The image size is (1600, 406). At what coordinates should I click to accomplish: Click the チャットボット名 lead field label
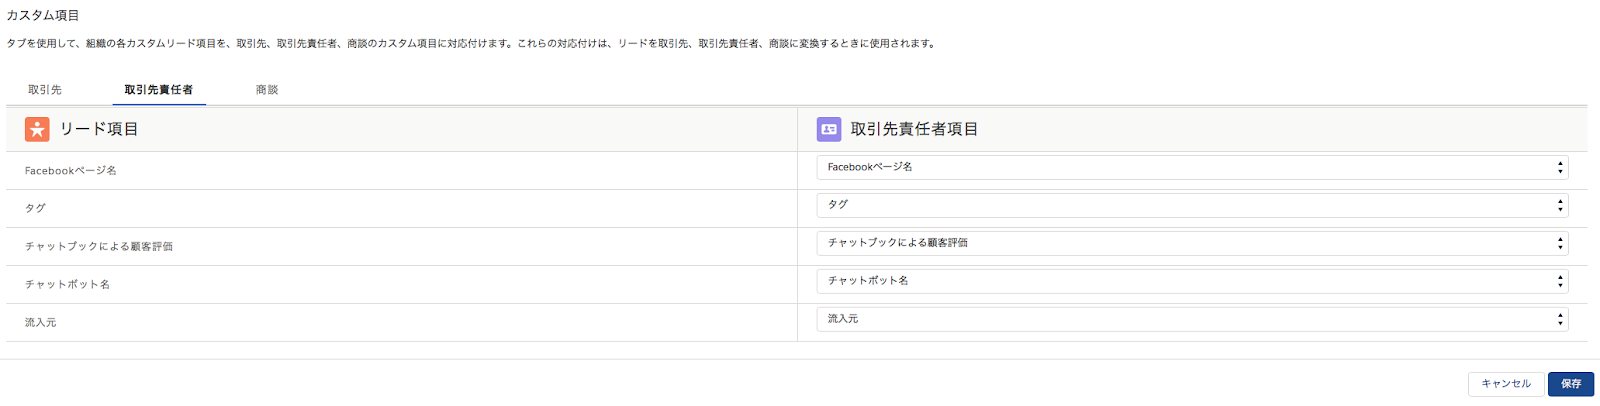[x=68, y=284]
